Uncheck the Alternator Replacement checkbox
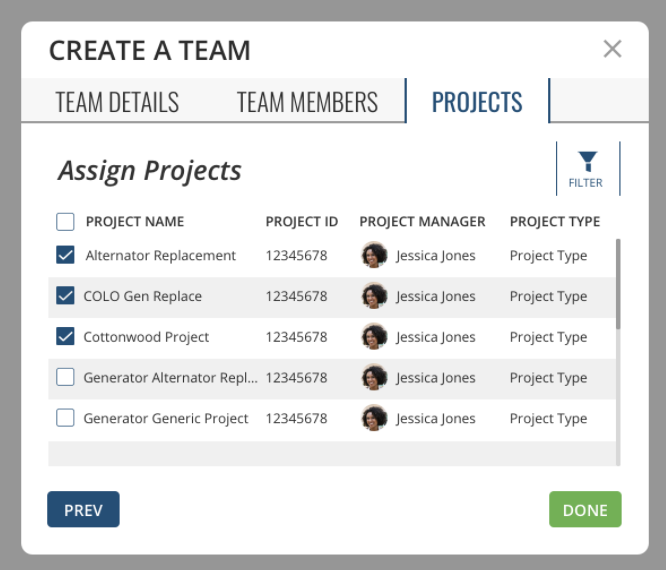 tap(65, 255)
